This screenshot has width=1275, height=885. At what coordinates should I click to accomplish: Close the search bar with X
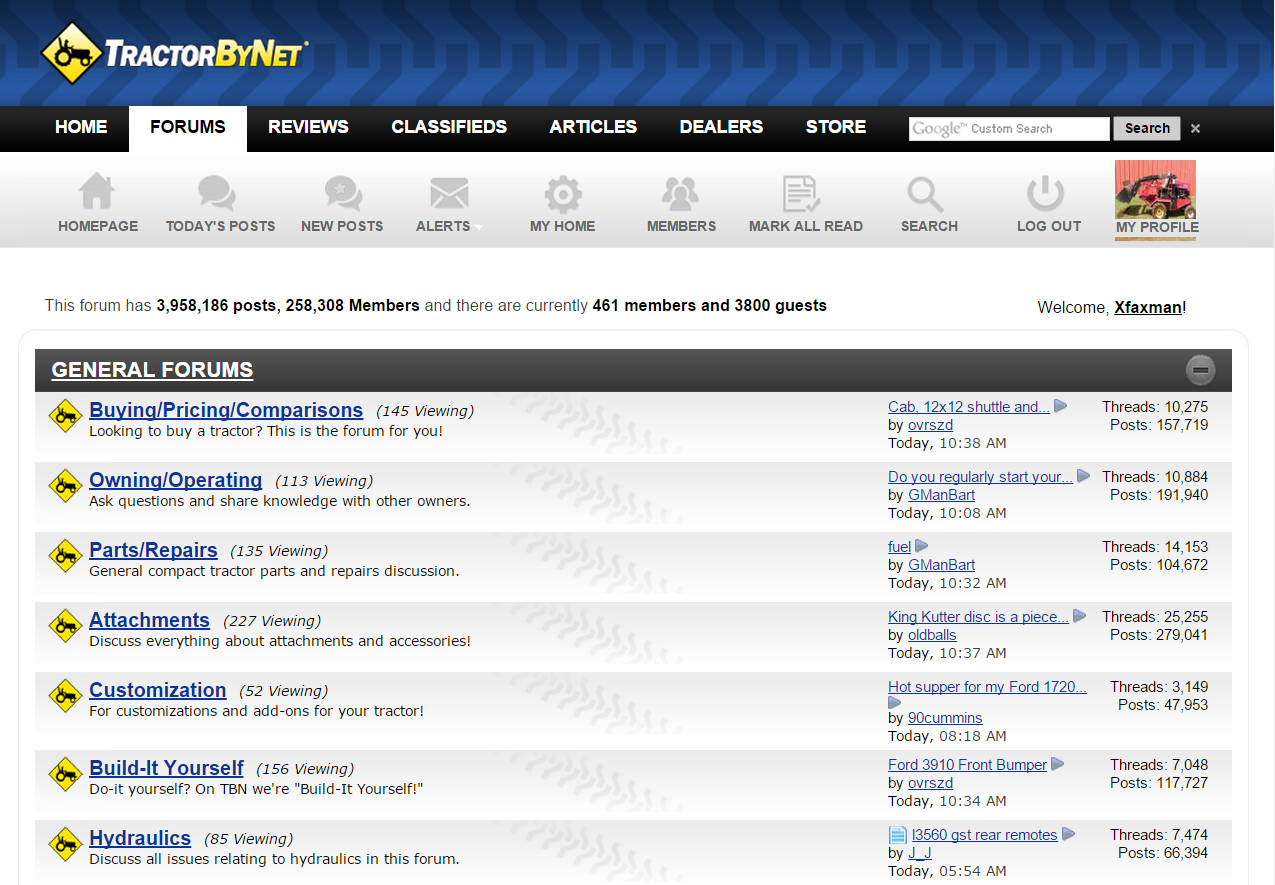click(1195, 129)
